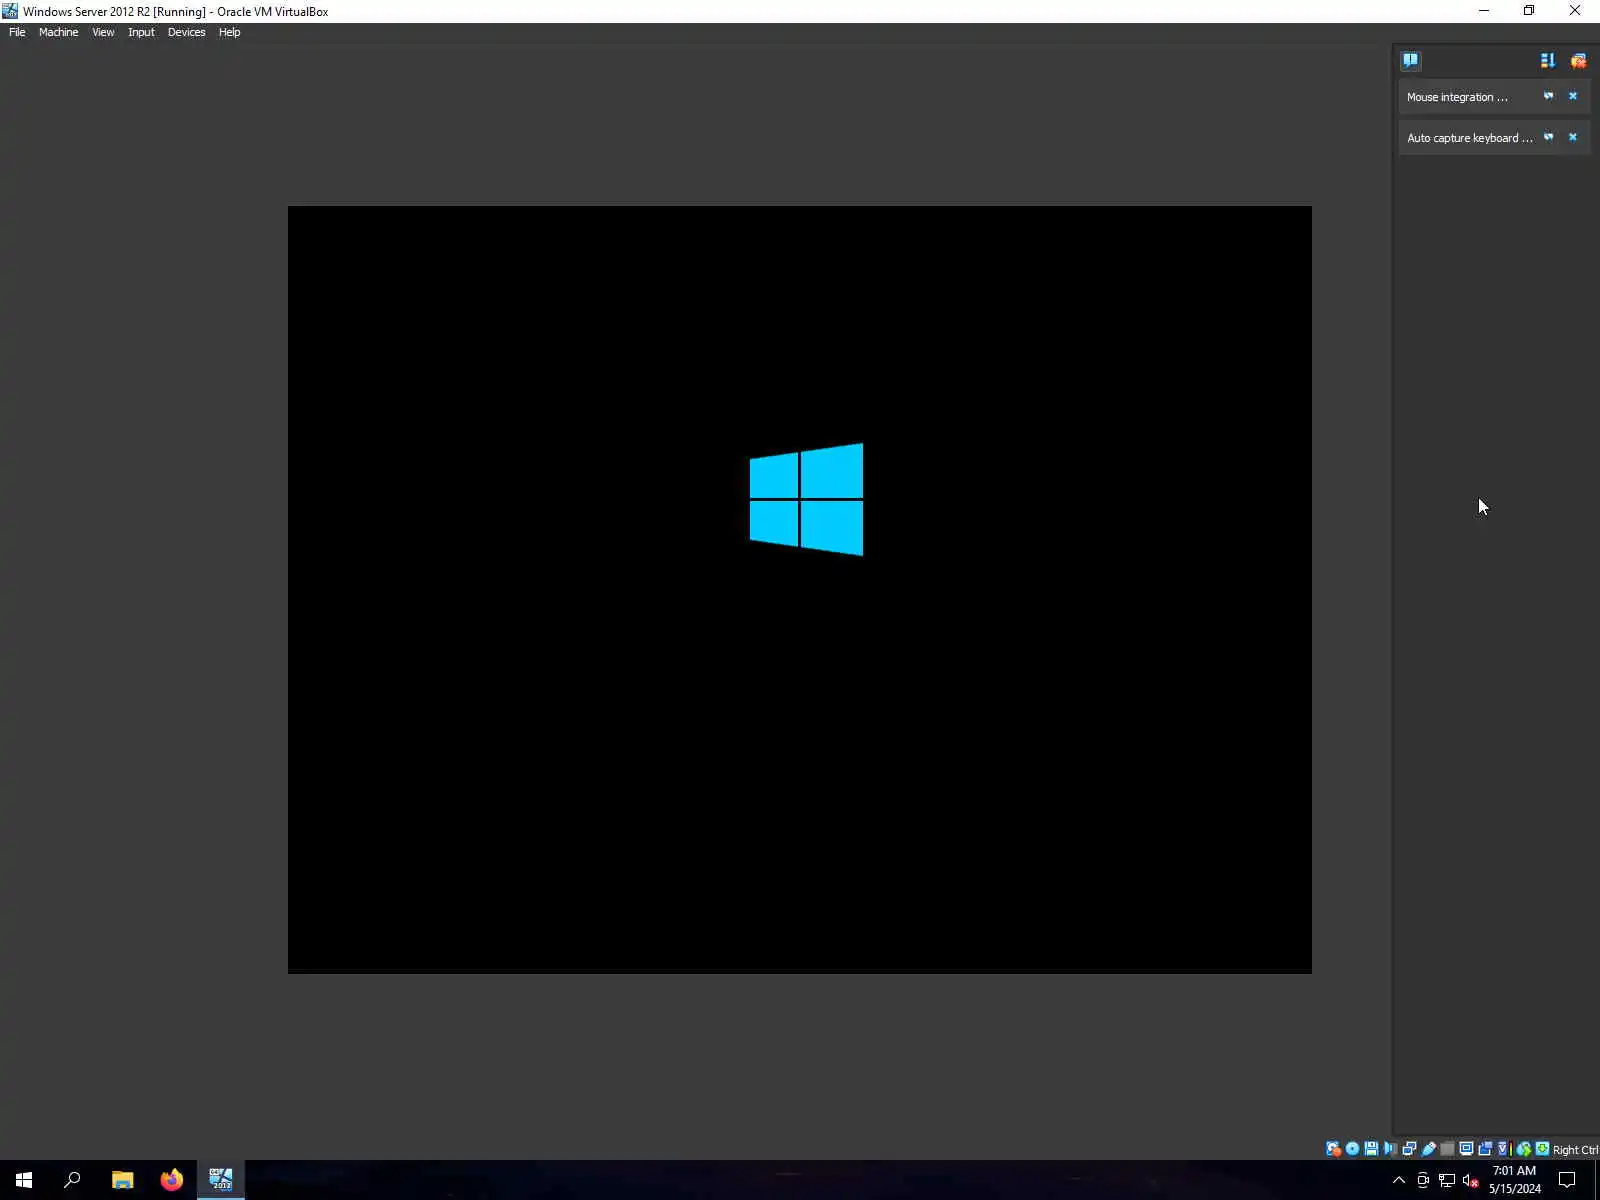Open the Action Center notifications icon
1600x1200 pixels.
[x=1567, y=1180]
